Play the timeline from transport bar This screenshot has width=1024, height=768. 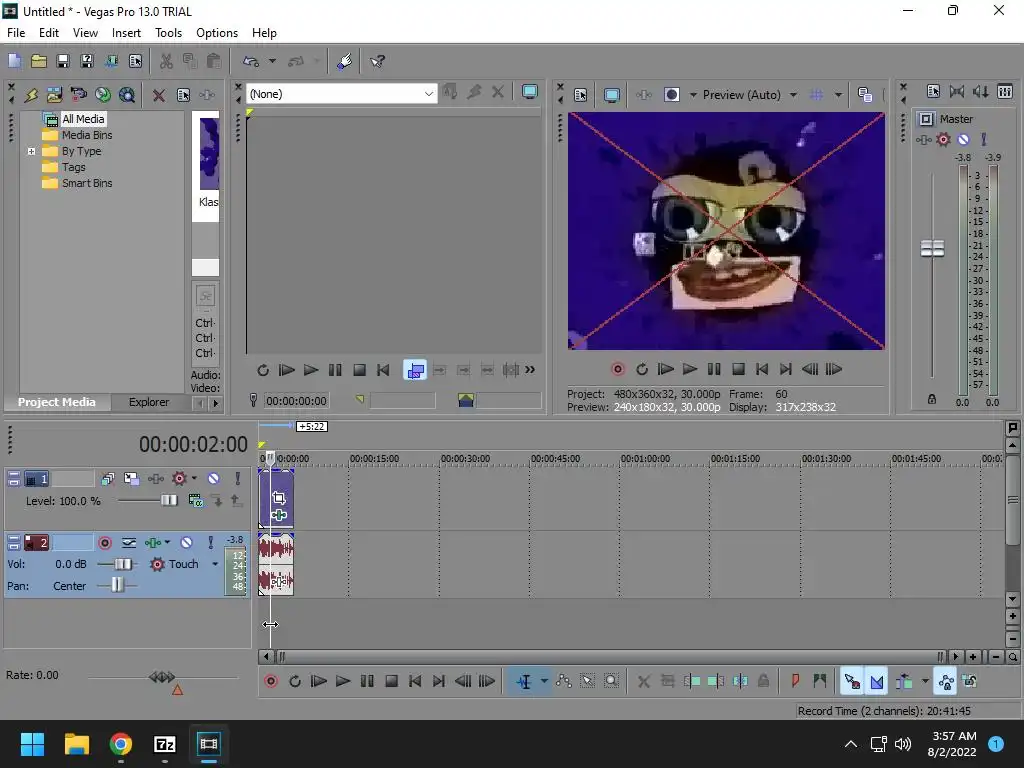click(x=342, y=682)
